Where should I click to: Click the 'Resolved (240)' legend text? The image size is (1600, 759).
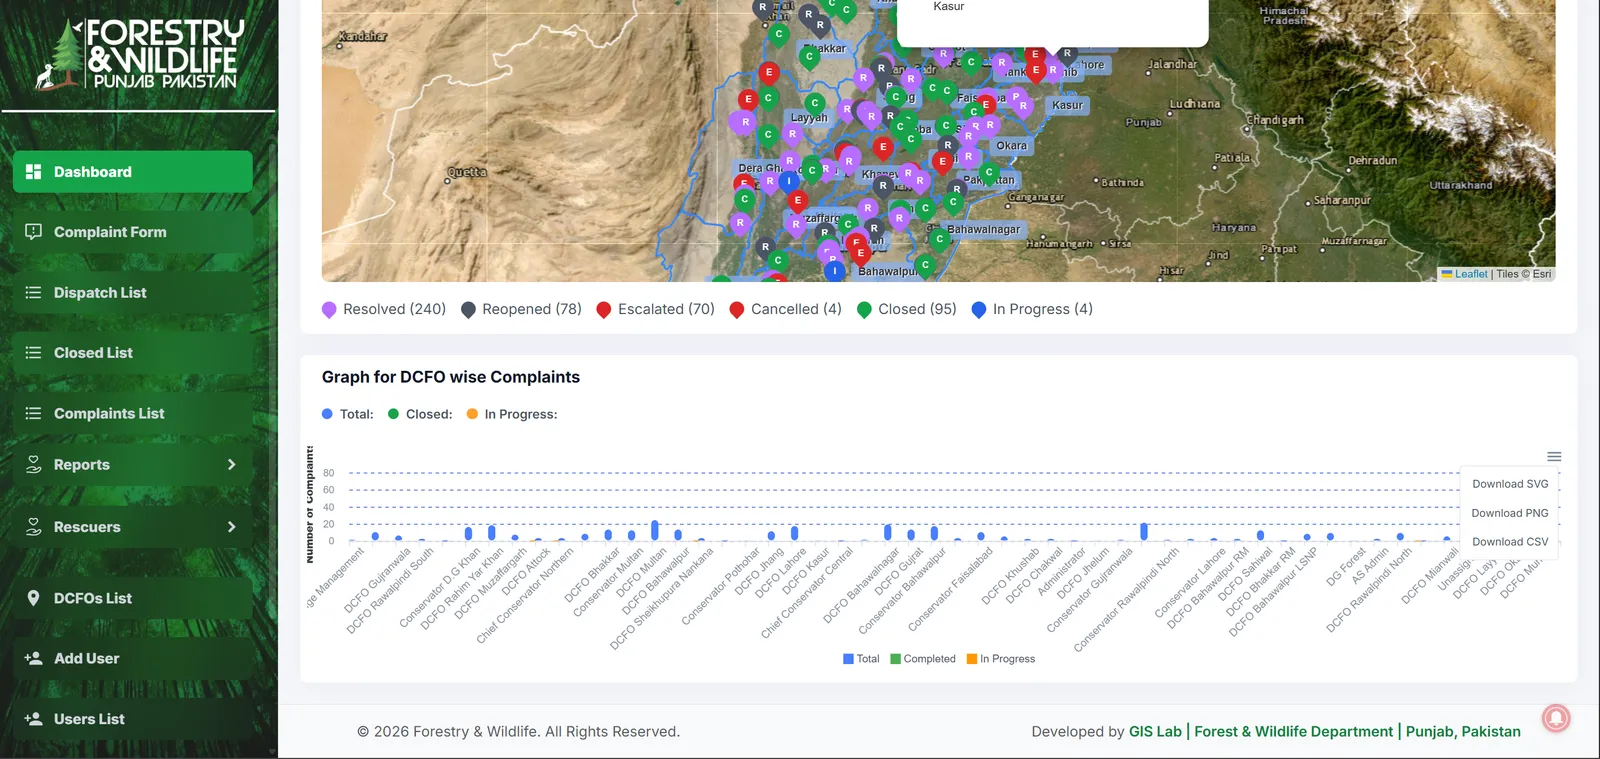point(394,310)
